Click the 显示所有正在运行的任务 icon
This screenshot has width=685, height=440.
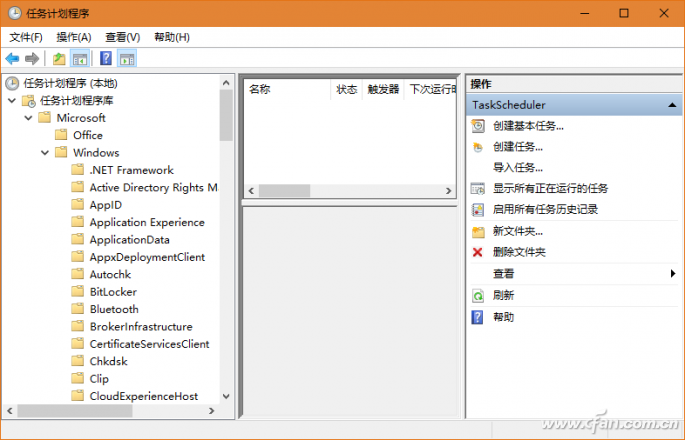tap(478, 189)
